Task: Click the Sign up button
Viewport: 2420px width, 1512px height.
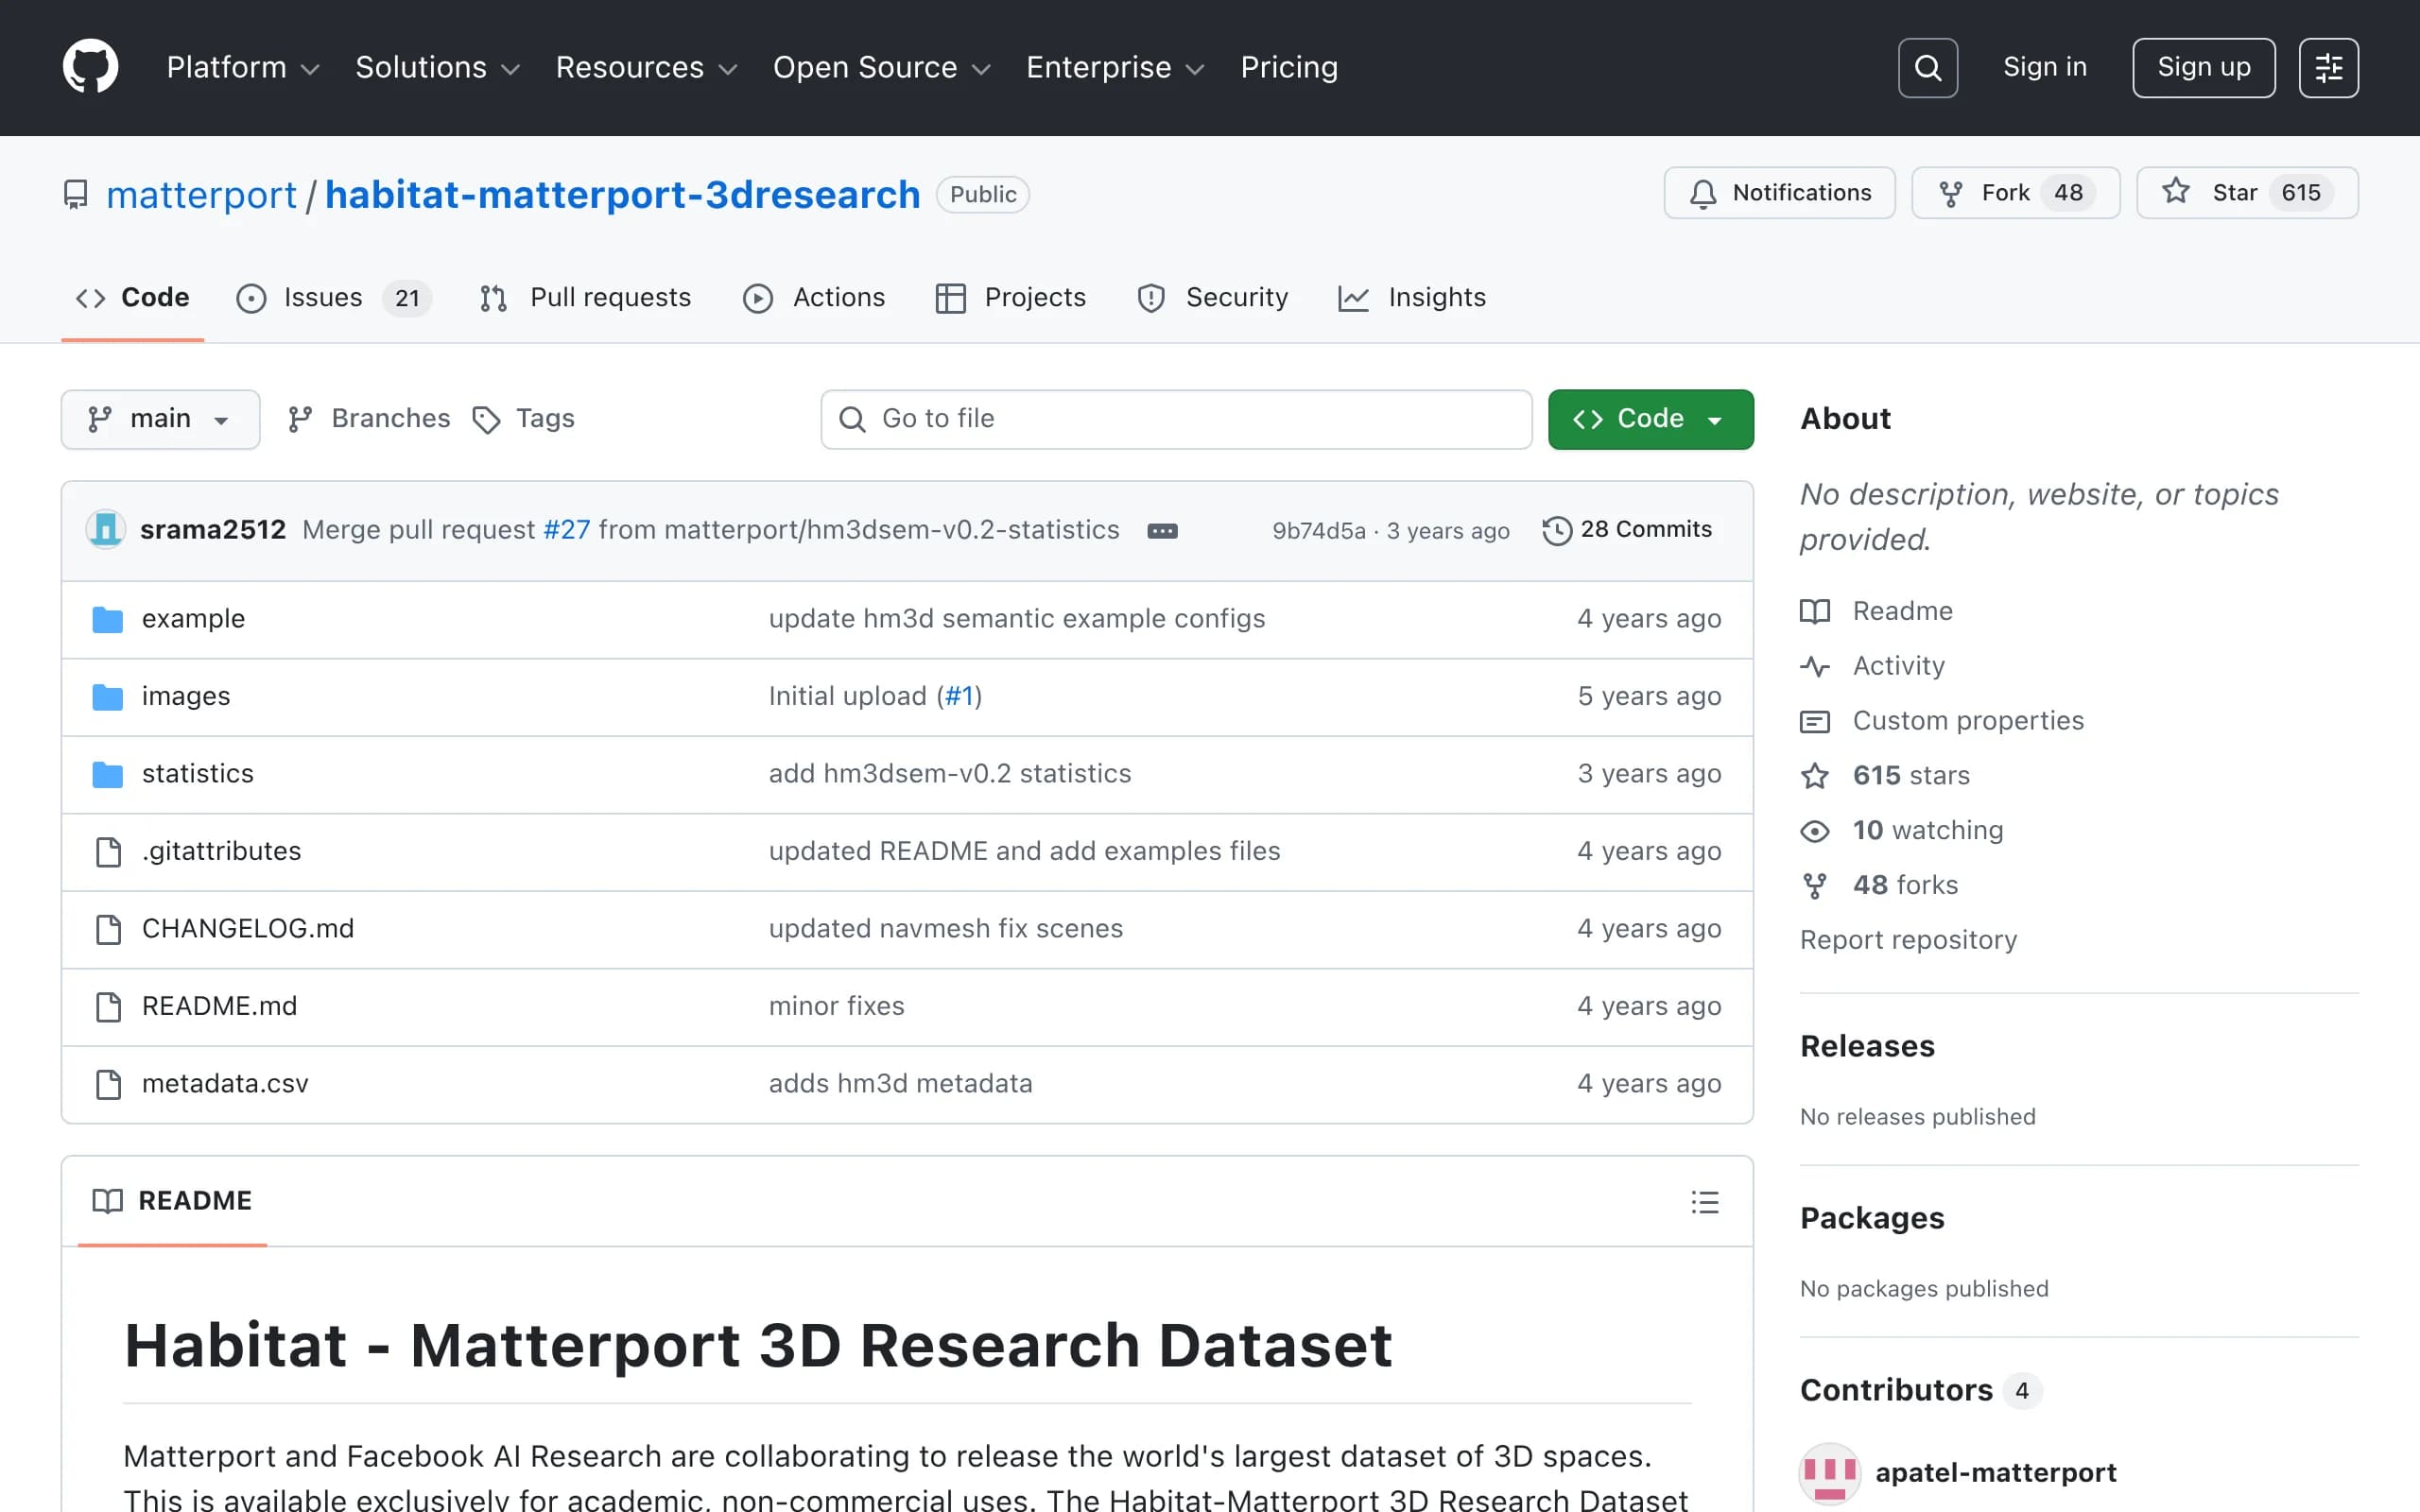Action: [2203, 67]
